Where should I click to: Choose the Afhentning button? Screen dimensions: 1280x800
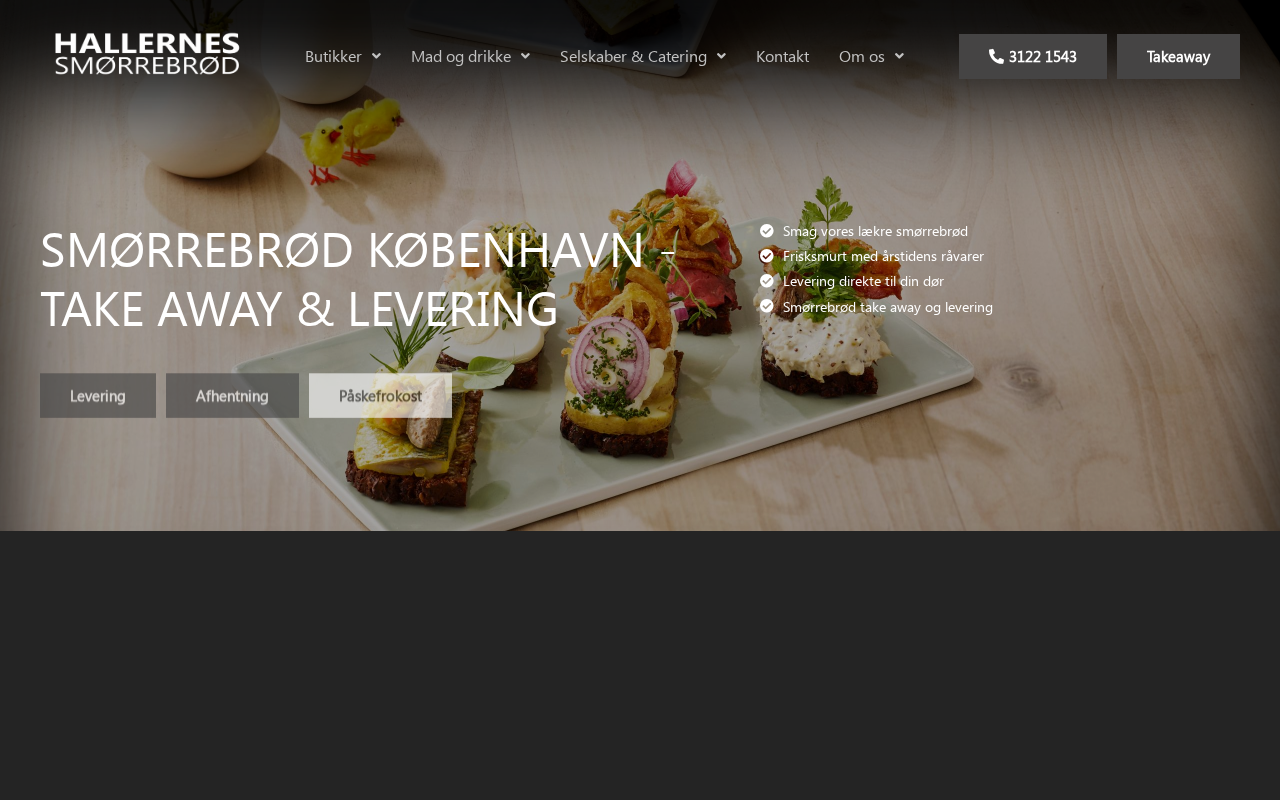(x=232, y=395)
